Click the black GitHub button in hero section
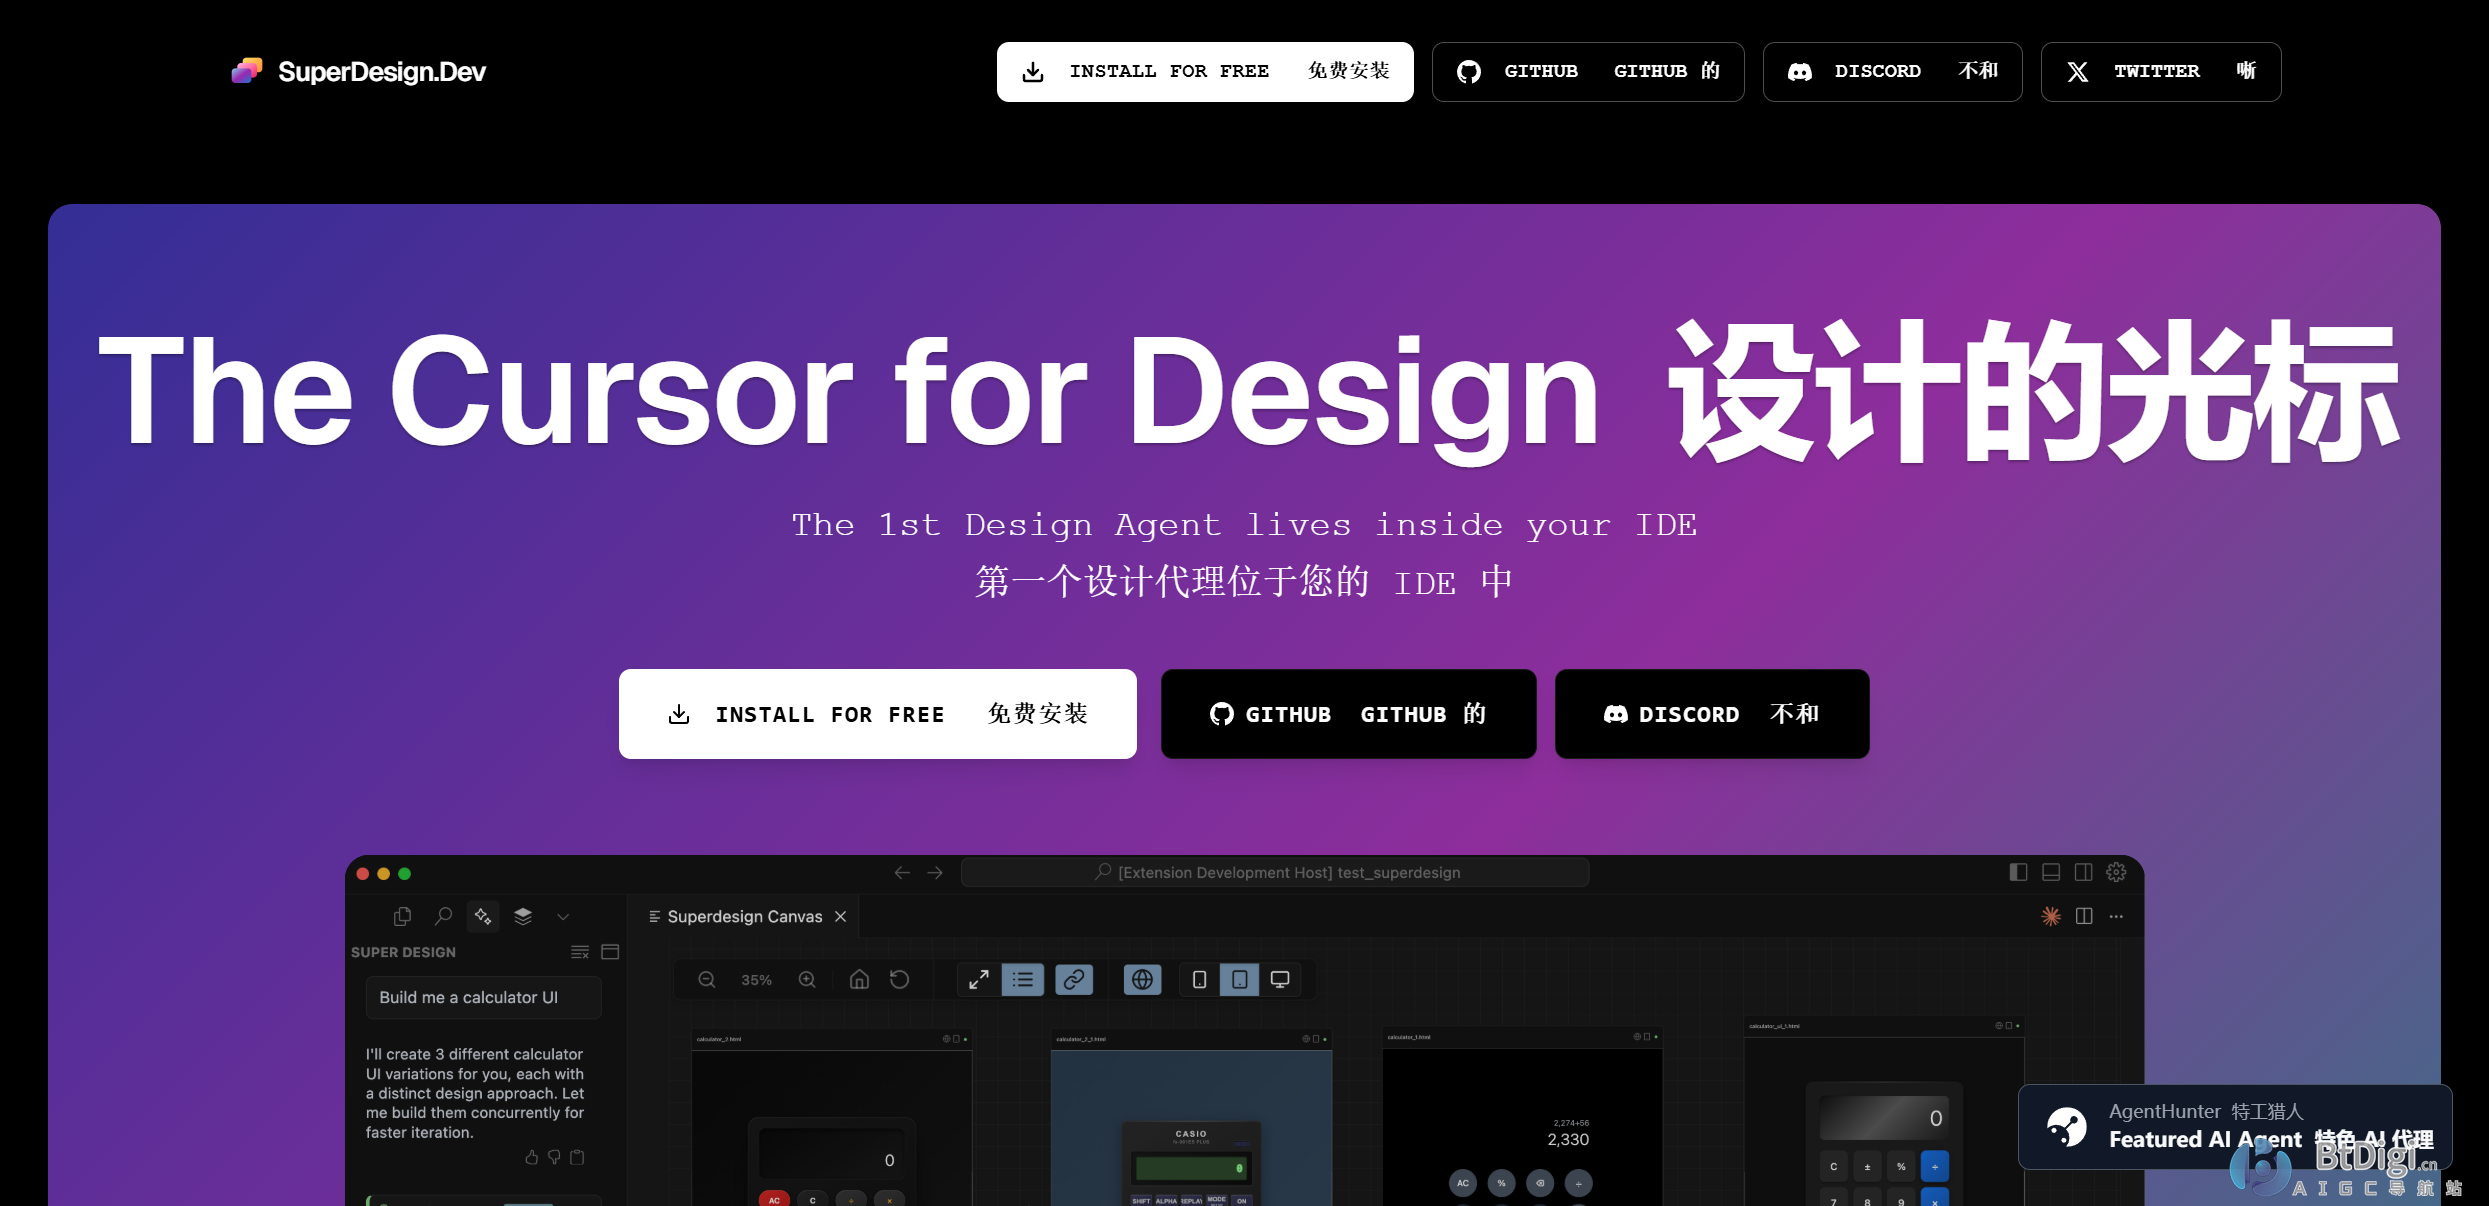The height and width of the screenshot is (1206, 2489). (1347, 714)
